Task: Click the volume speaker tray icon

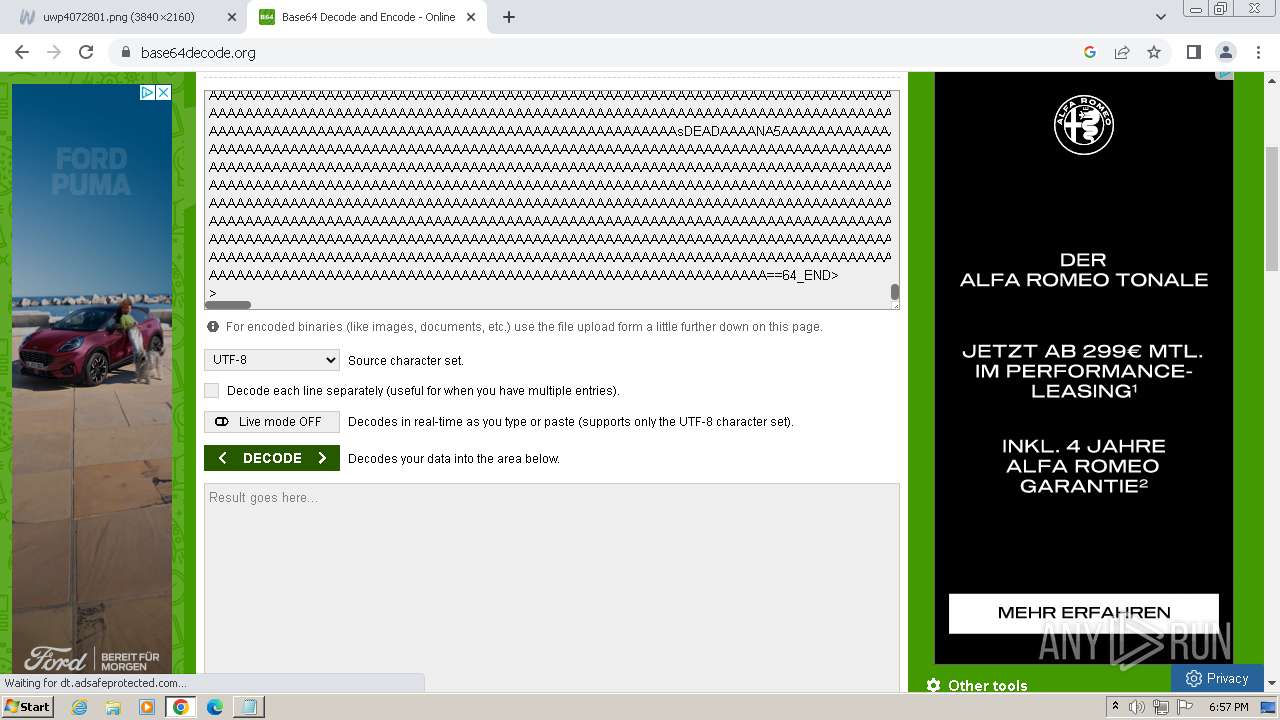Action: 1137,707
